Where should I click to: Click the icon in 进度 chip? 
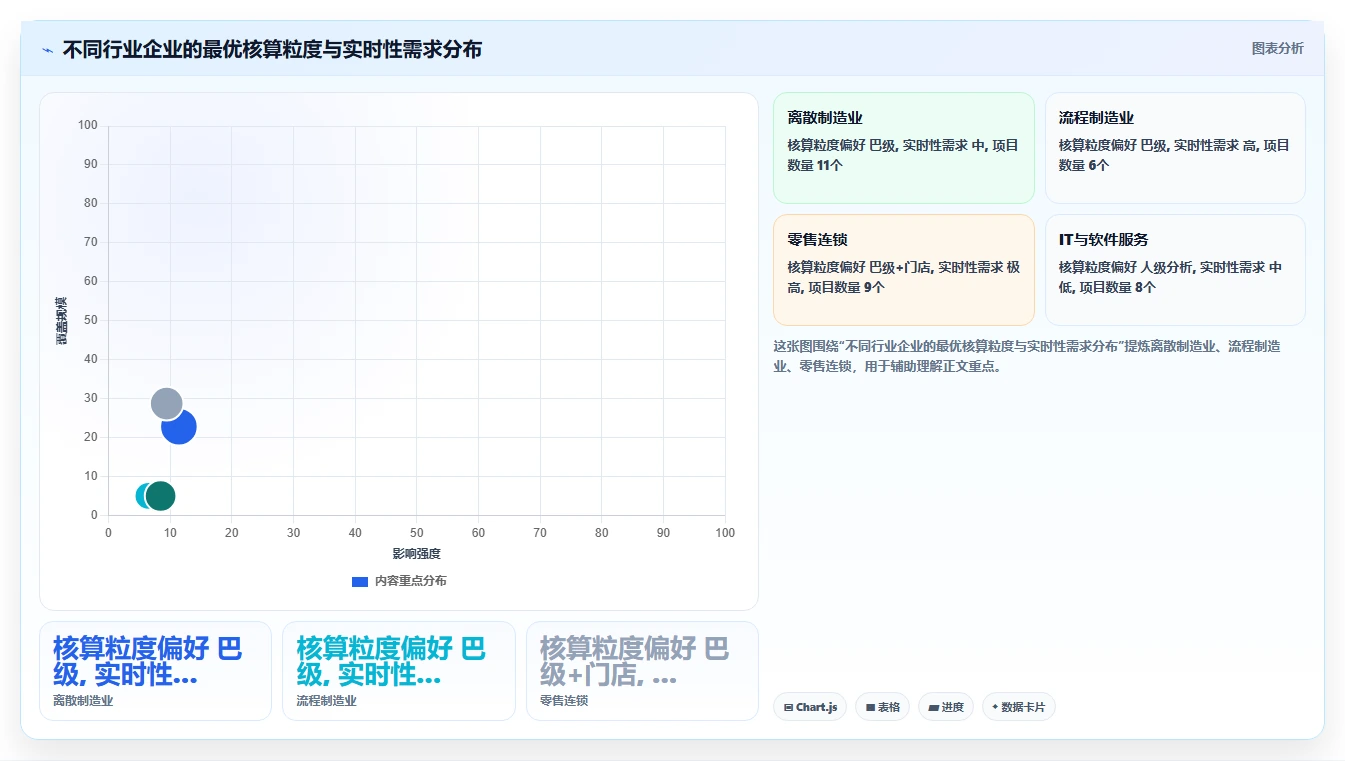tap(933, 707)
